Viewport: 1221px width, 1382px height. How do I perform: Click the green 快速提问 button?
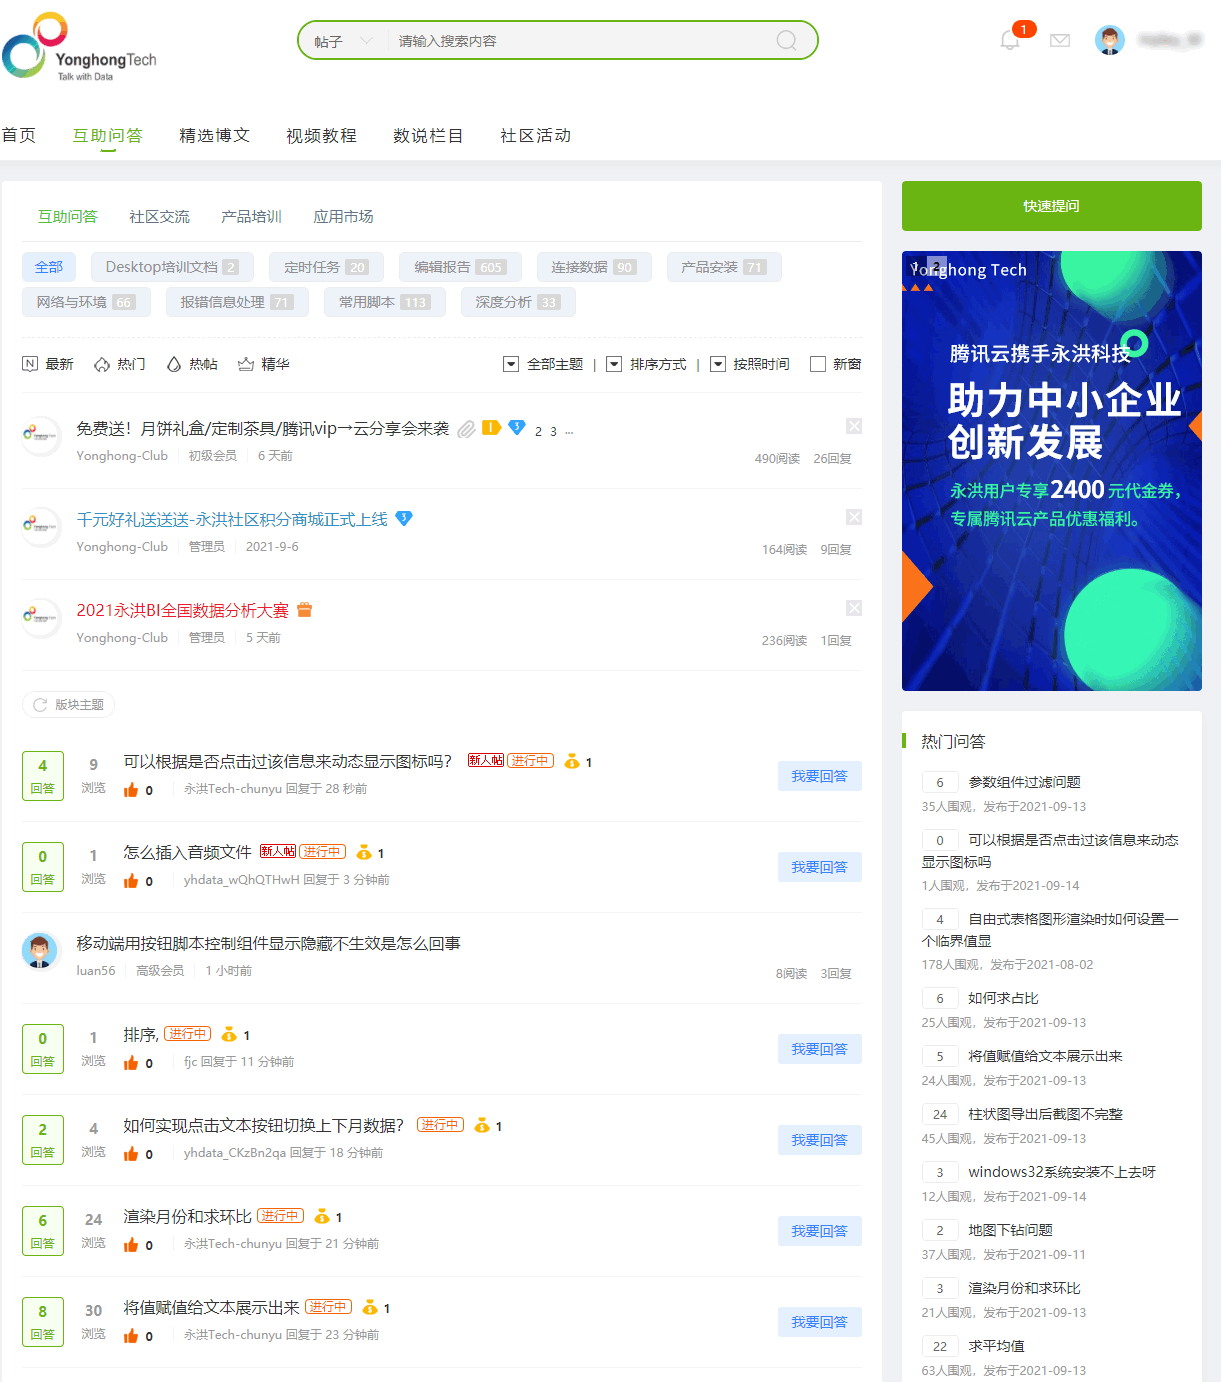(x=1051, y=206)
